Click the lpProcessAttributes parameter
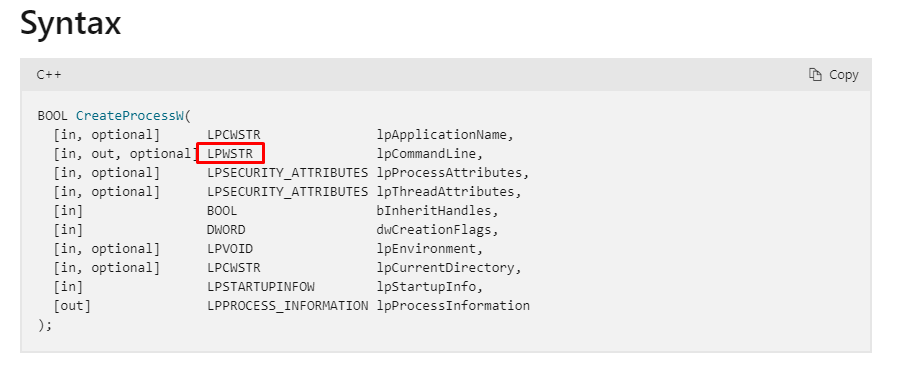Screen dimensions: 910x368 pyautogui.click(x=450, y=173)
